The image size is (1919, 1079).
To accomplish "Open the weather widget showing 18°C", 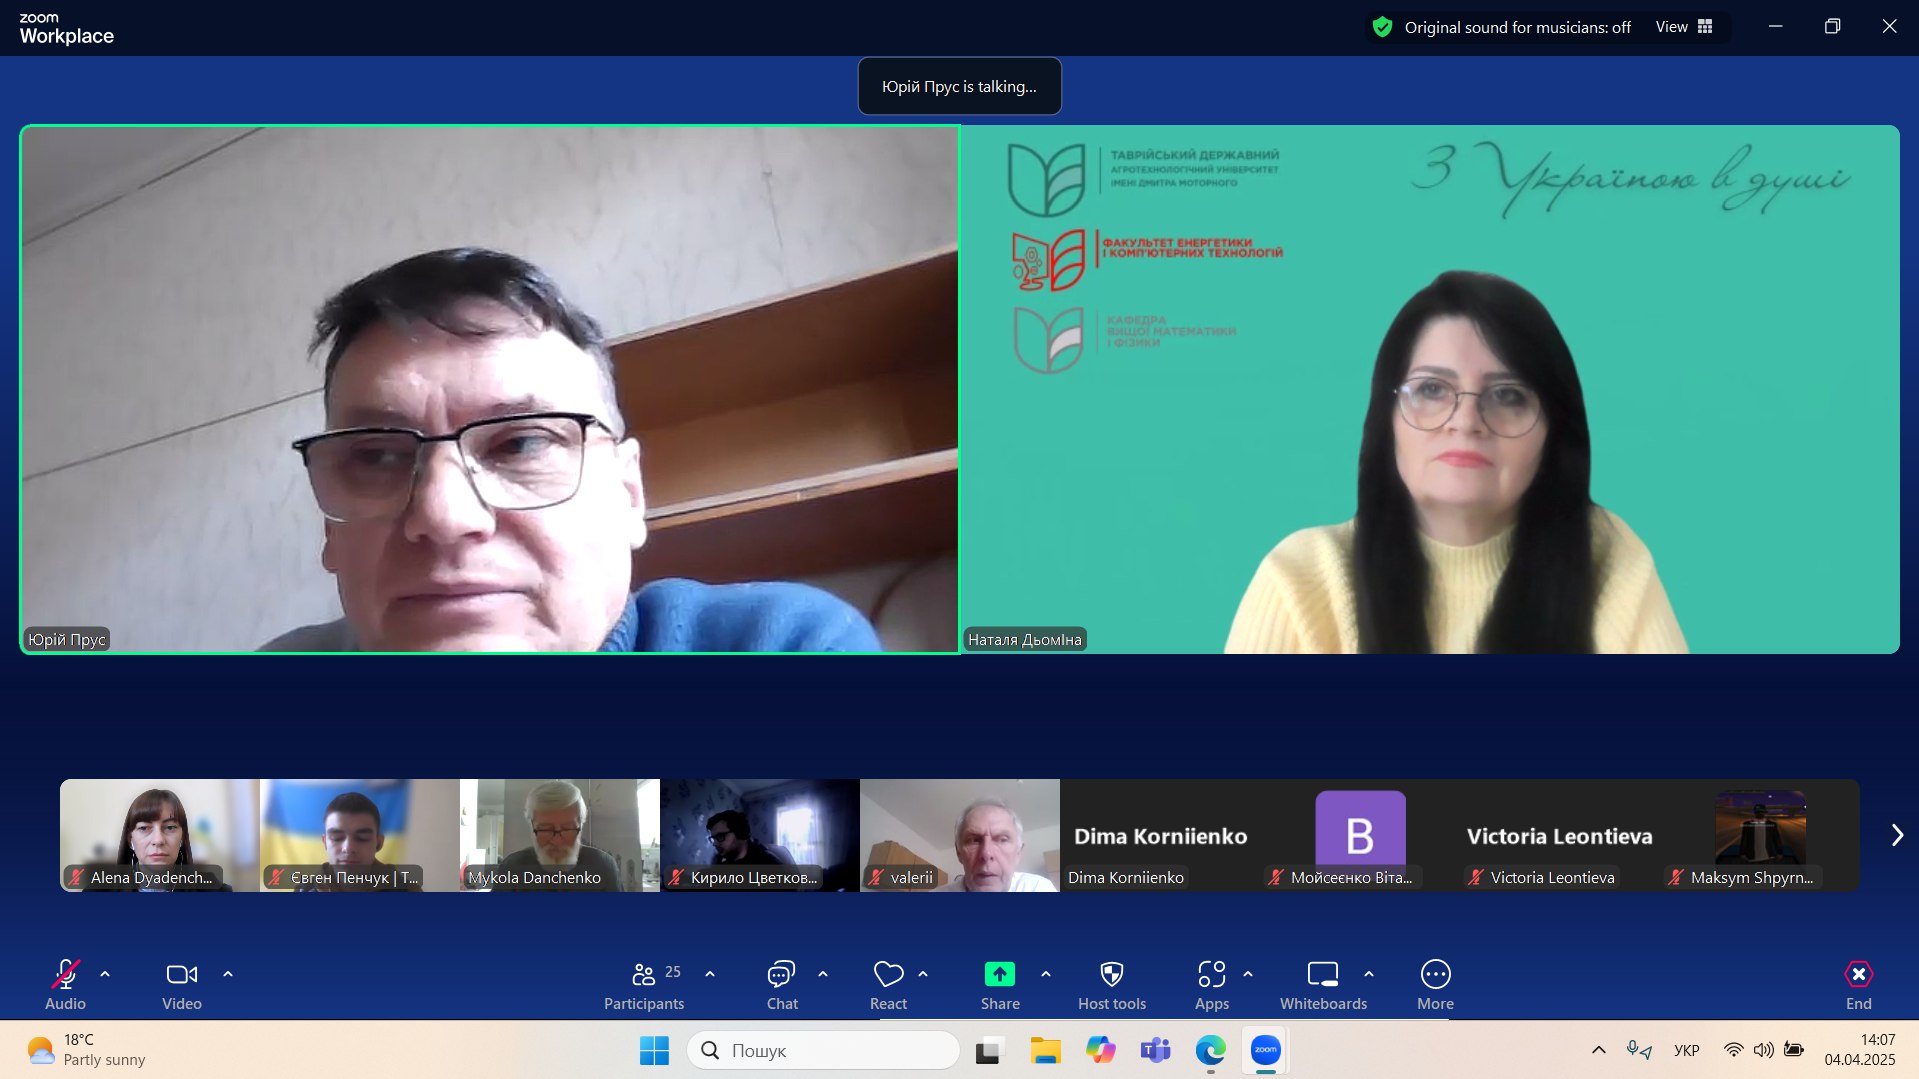I will pyautogui.click(x=86, y=1050).
